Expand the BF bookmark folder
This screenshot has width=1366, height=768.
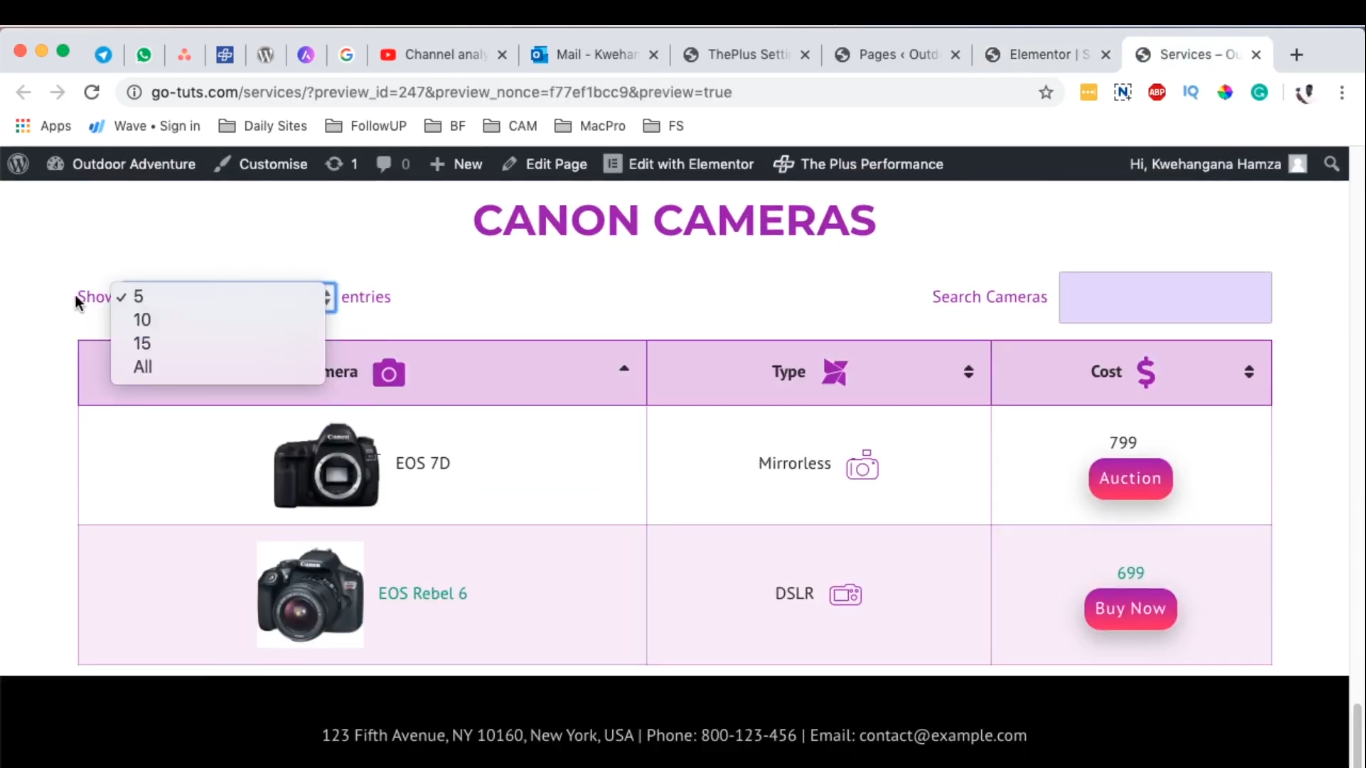click(x=445, y=126)
